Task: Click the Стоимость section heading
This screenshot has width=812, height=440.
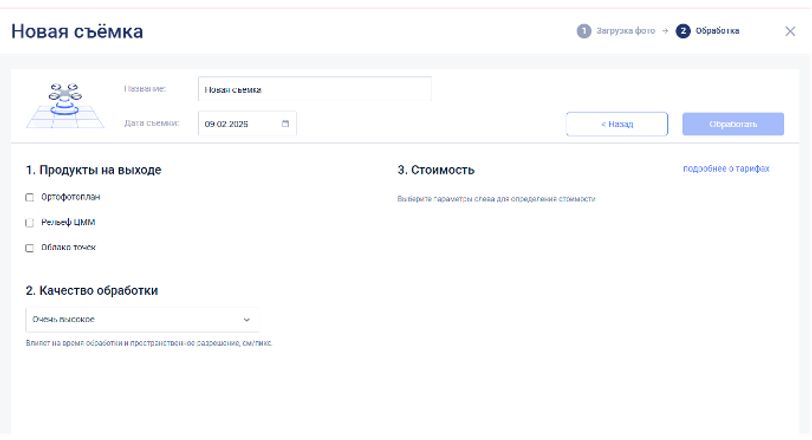Action: pos(436,170)
